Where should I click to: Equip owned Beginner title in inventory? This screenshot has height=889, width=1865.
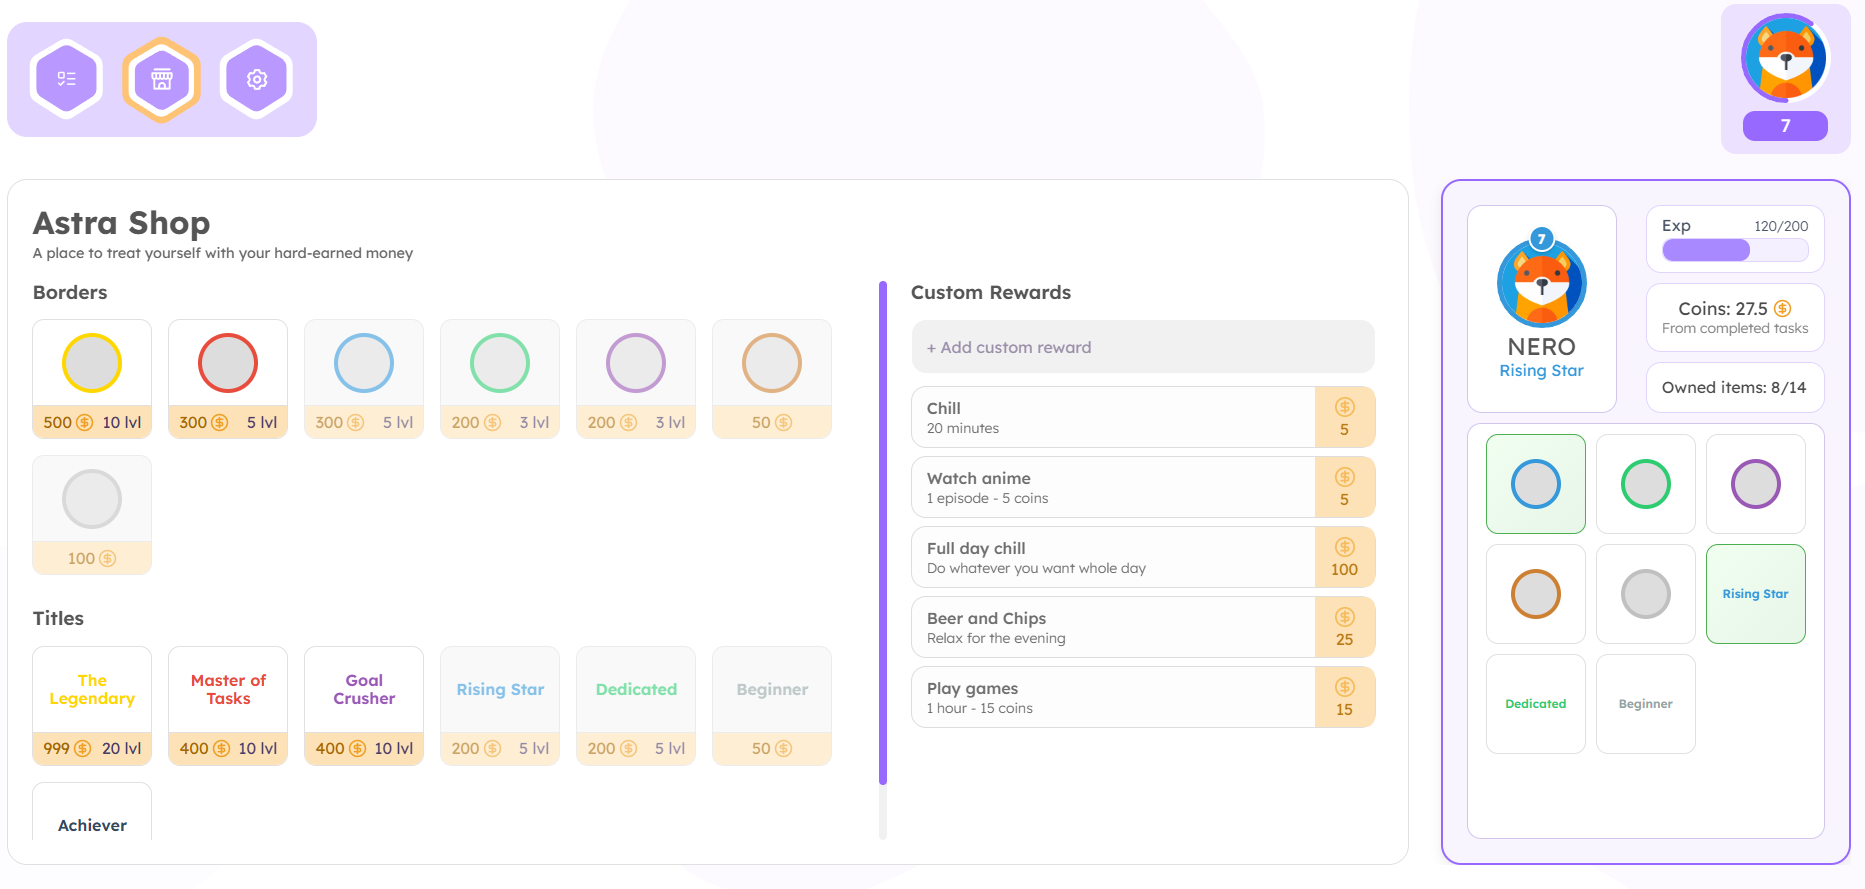click(x=1646, y=704)
